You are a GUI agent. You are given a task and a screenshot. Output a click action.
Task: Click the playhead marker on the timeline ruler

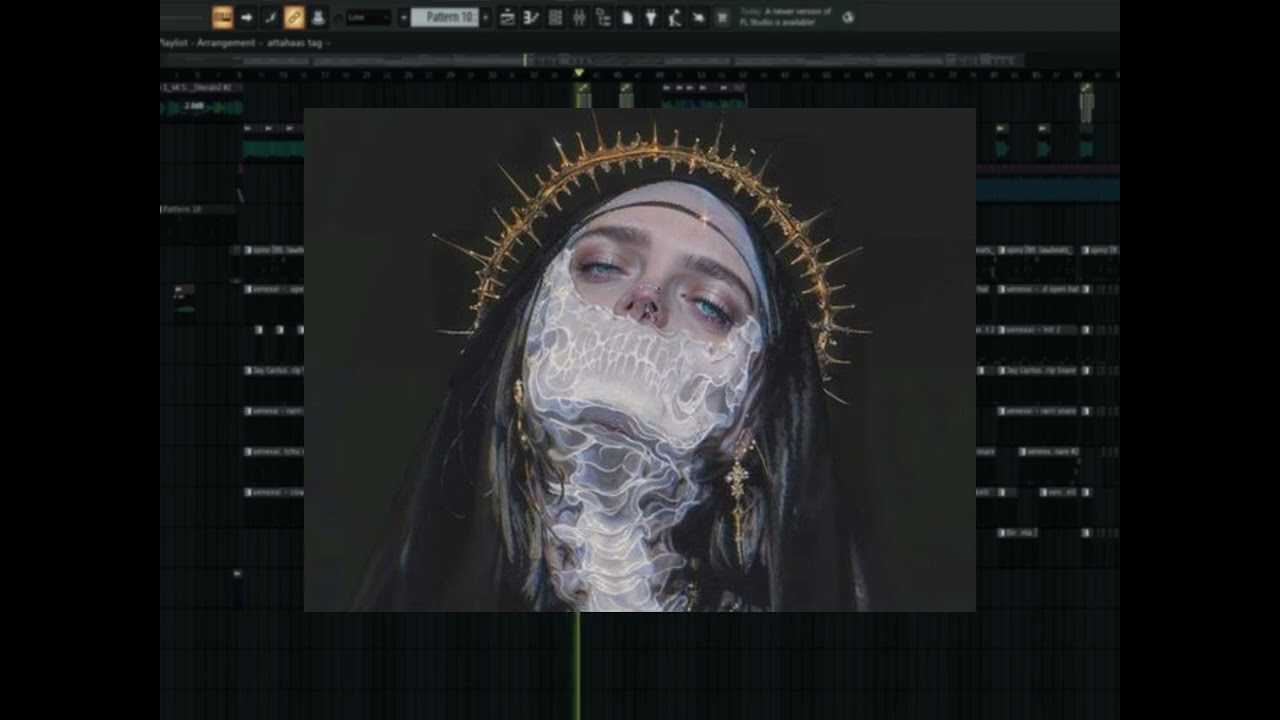578,73
